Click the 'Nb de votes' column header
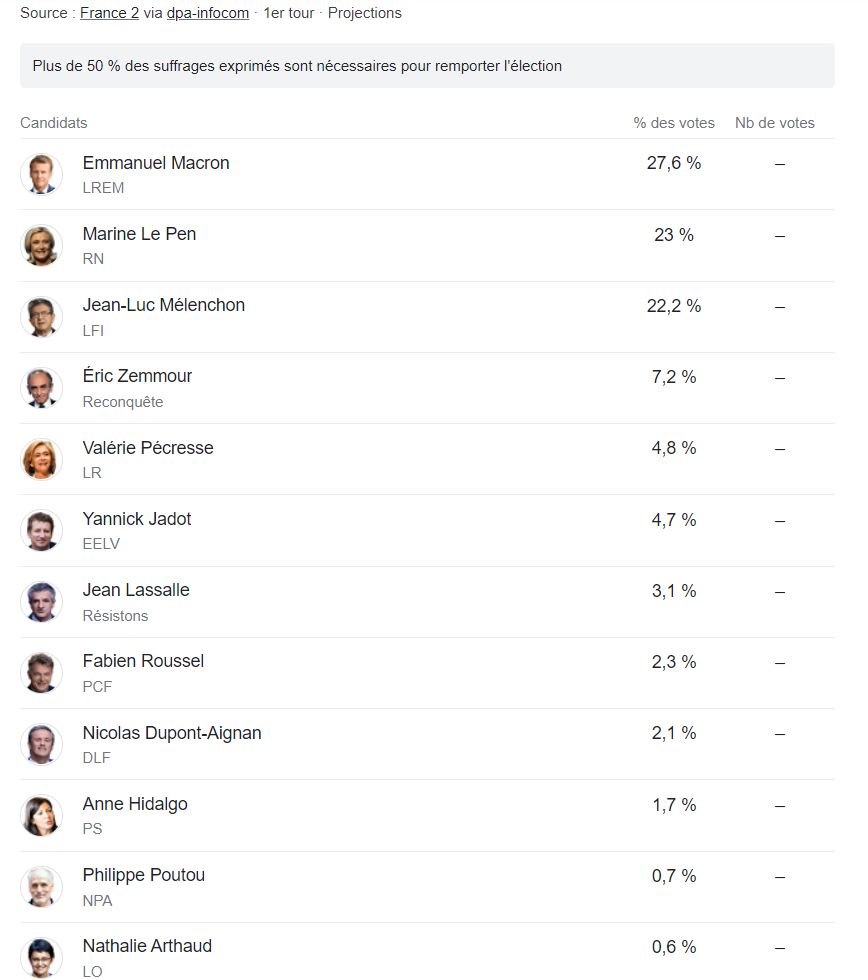The image size is (868, 980). click(x=774, y=123)
